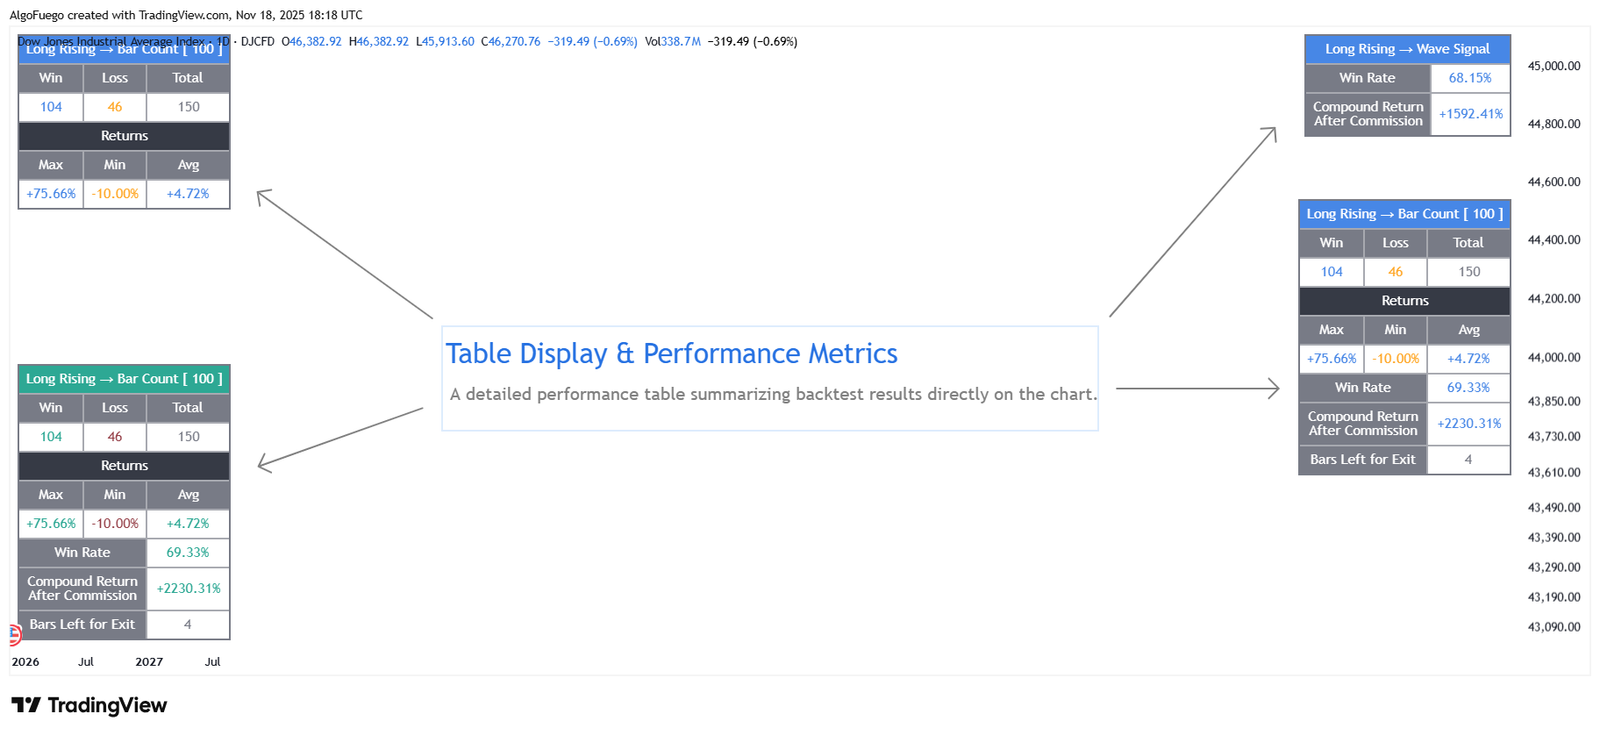Viewport: 1600px width, 735px height.
Task: Select the 68.15% Win Rate value
Action: (x=1470, y=78)
